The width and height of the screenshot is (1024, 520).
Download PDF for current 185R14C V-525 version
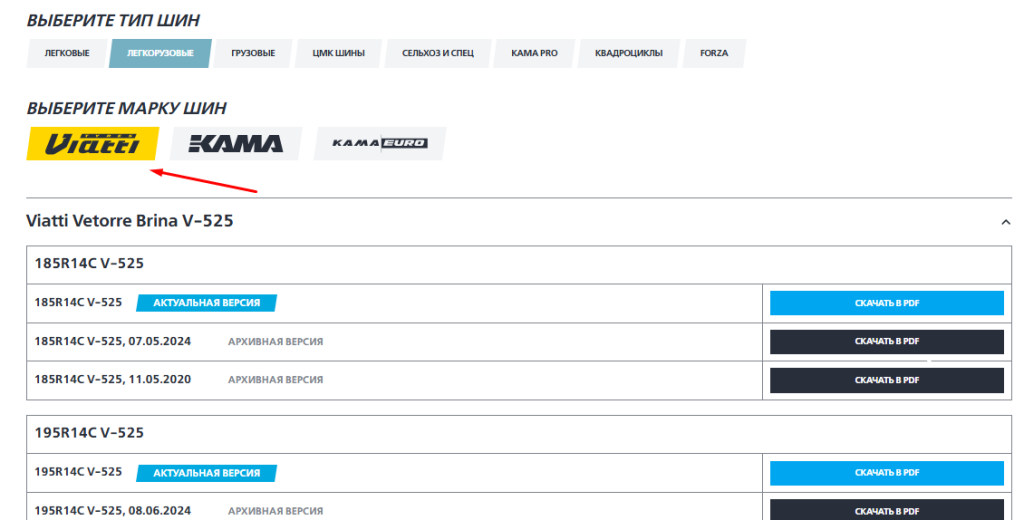[887, 303]
